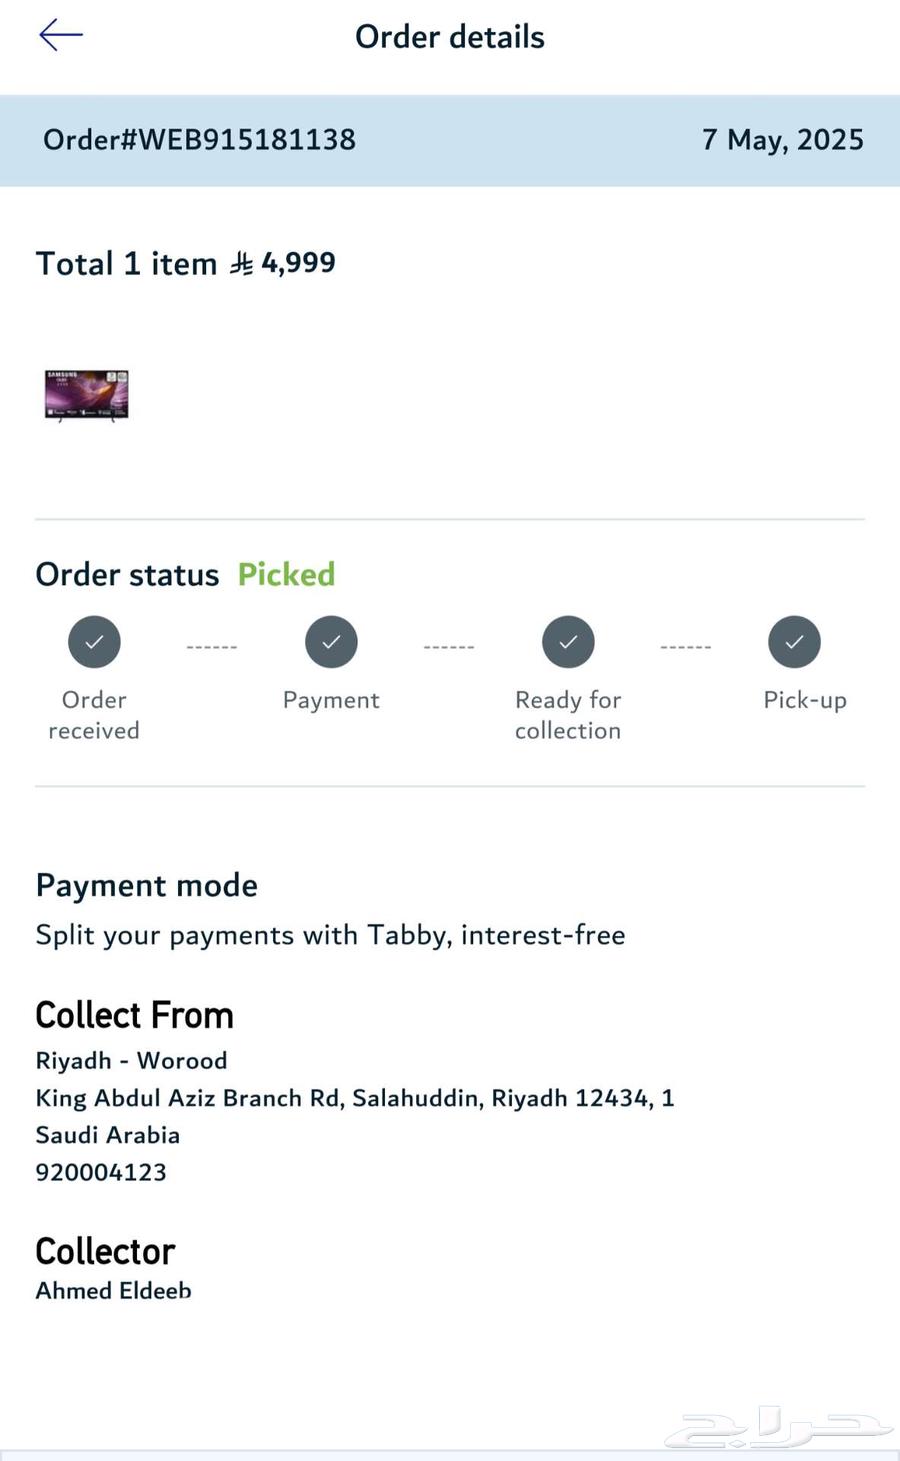The width and height of the screenshot is (900, 1461).
Task: Click the Total 1 item price
Action: pyautogui.click(x=298, y=263)
